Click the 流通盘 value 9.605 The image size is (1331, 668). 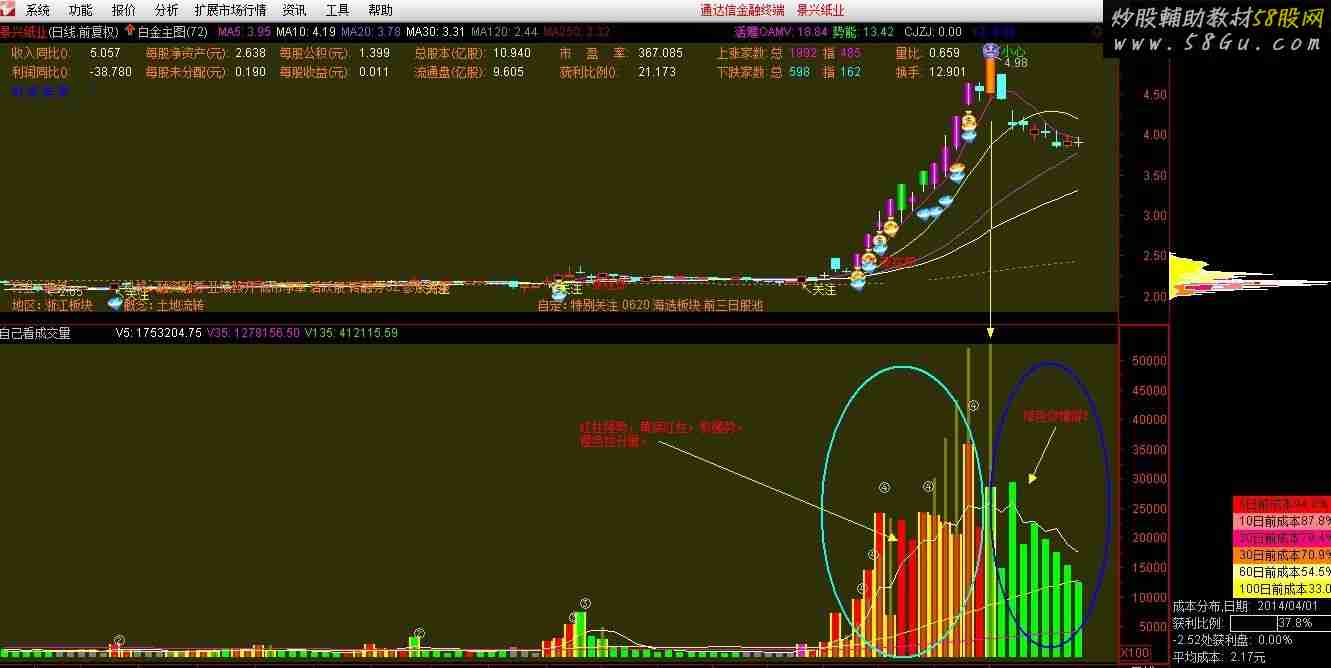point(508,72)
